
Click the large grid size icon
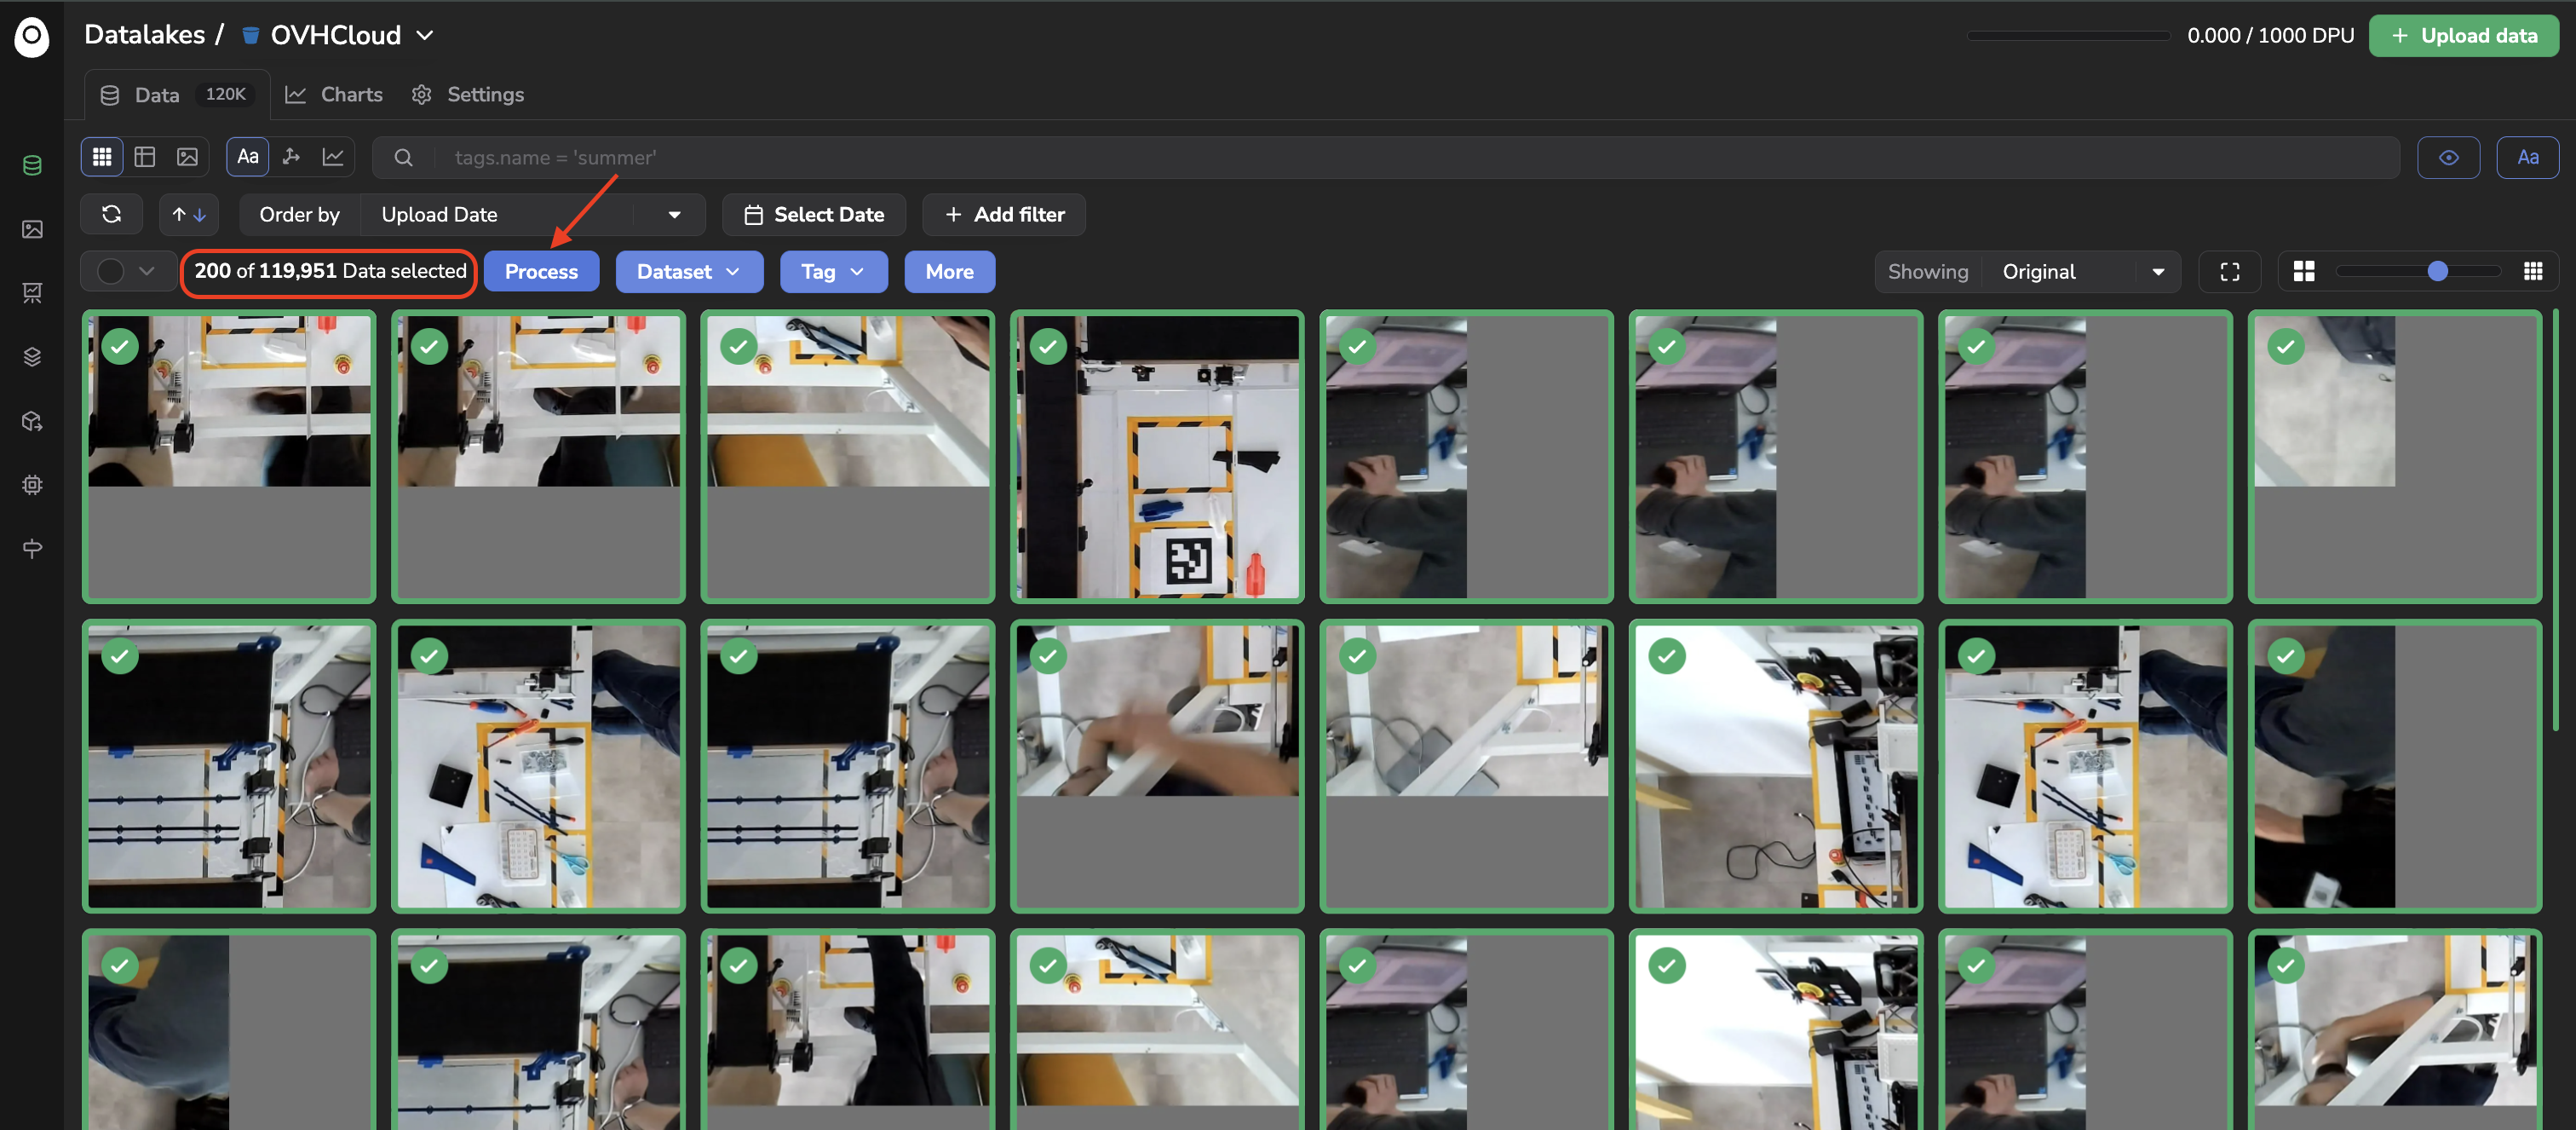(x=2304, y=272)
